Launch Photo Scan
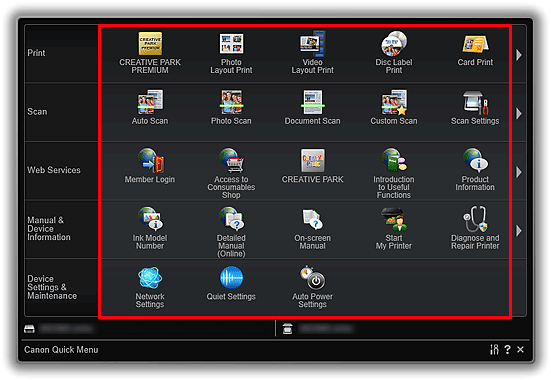Viewport: 551px width, 380px height. point(231,107)
